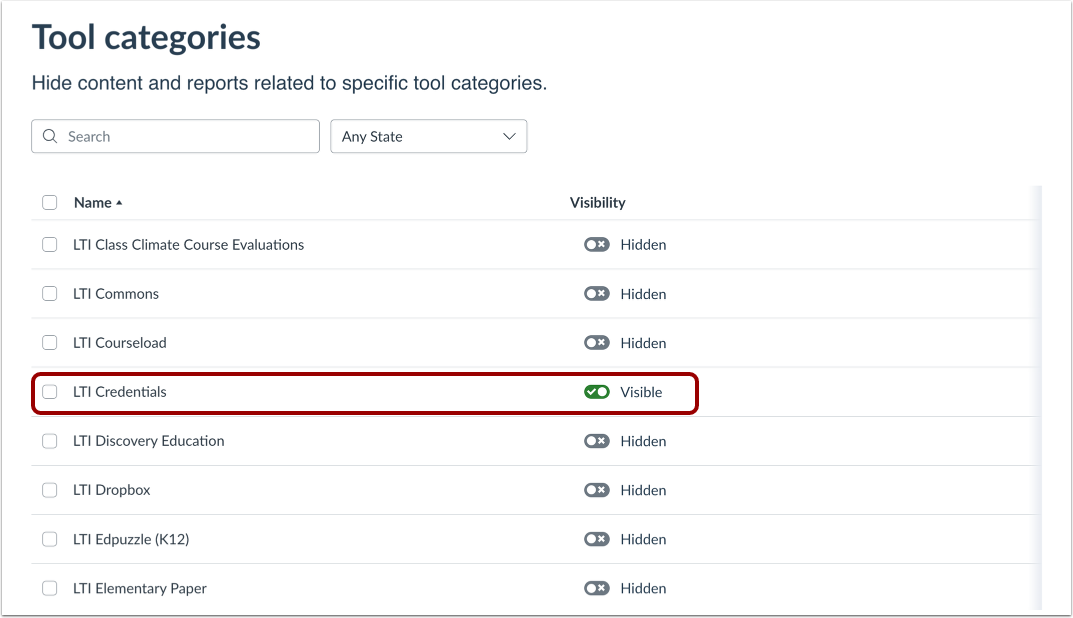Enable visibility for LTI Courseload
1073x618 pixels.
(x=596, y=342)
